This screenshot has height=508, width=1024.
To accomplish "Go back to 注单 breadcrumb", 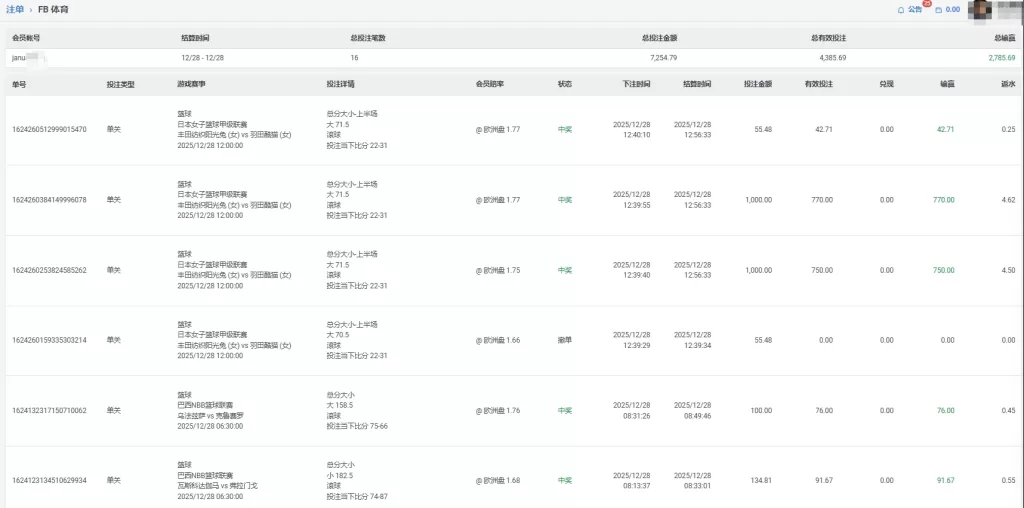I will [x=14, y=9].
